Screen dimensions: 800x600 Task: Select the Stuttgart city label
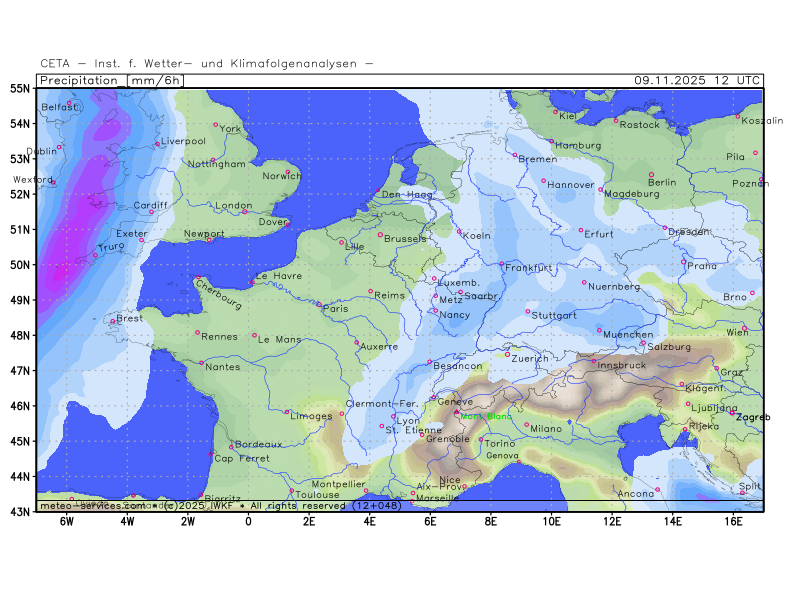555,316
